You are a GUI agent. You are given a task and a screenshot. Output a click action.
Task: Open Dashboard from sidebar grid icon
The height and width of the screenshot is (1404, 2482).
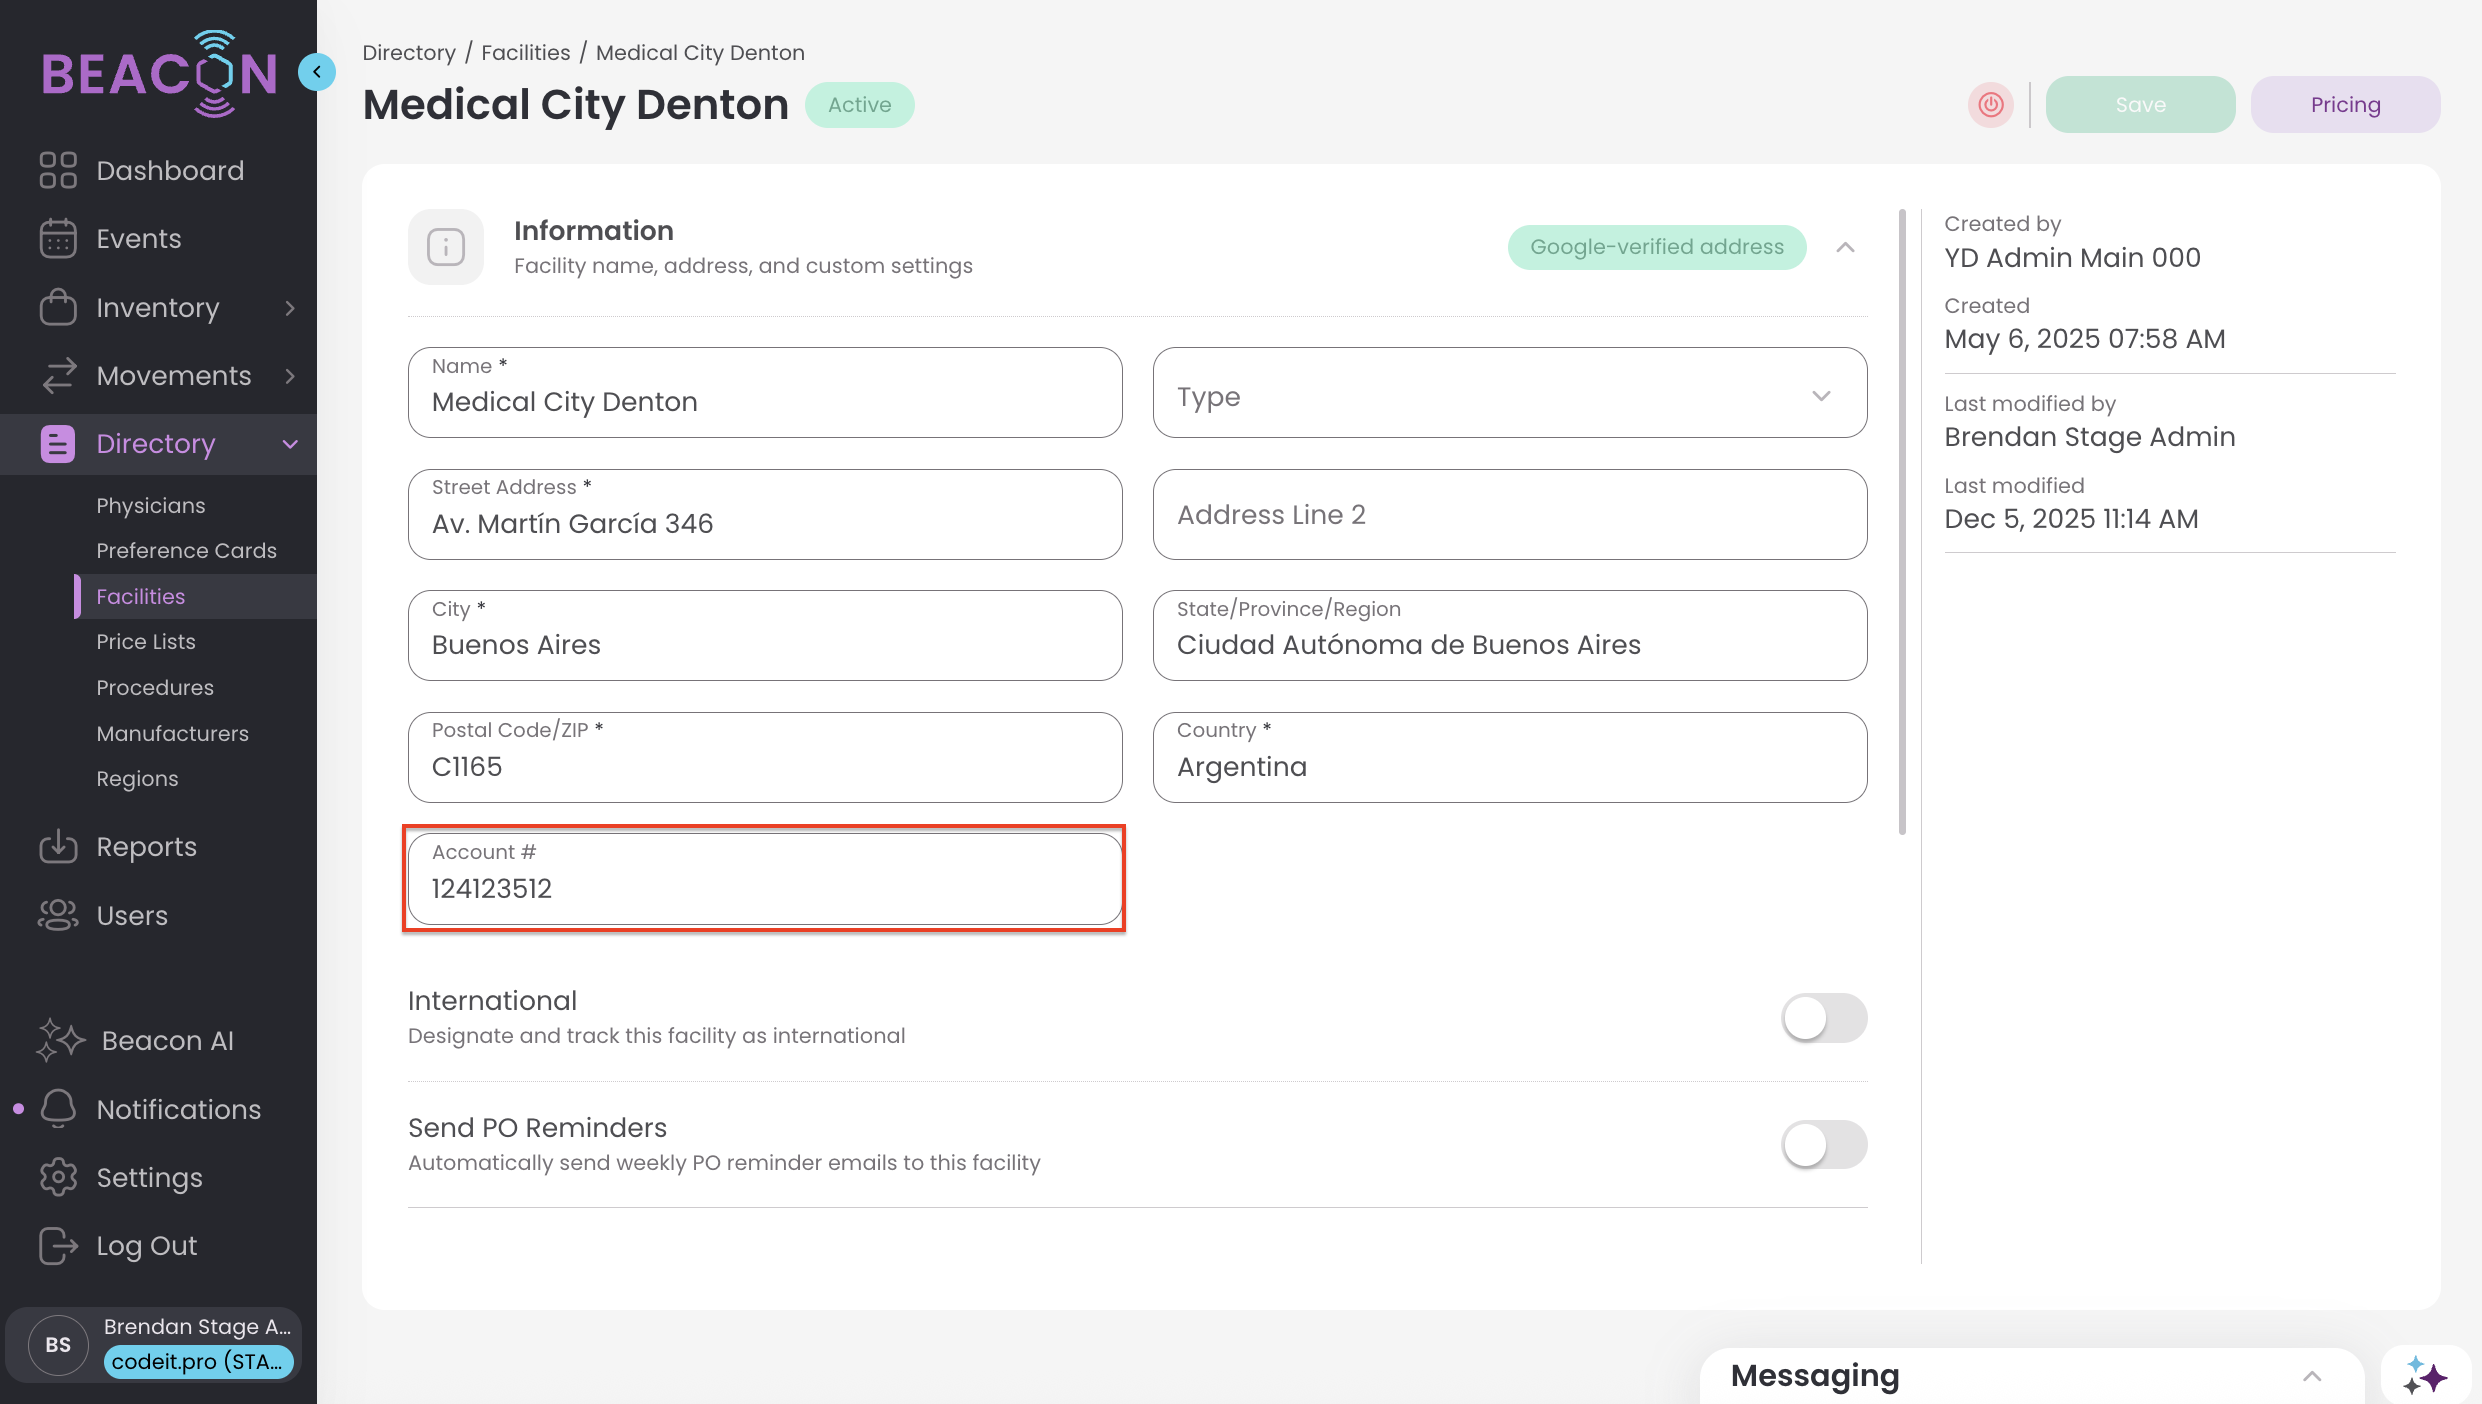point(58,170)
